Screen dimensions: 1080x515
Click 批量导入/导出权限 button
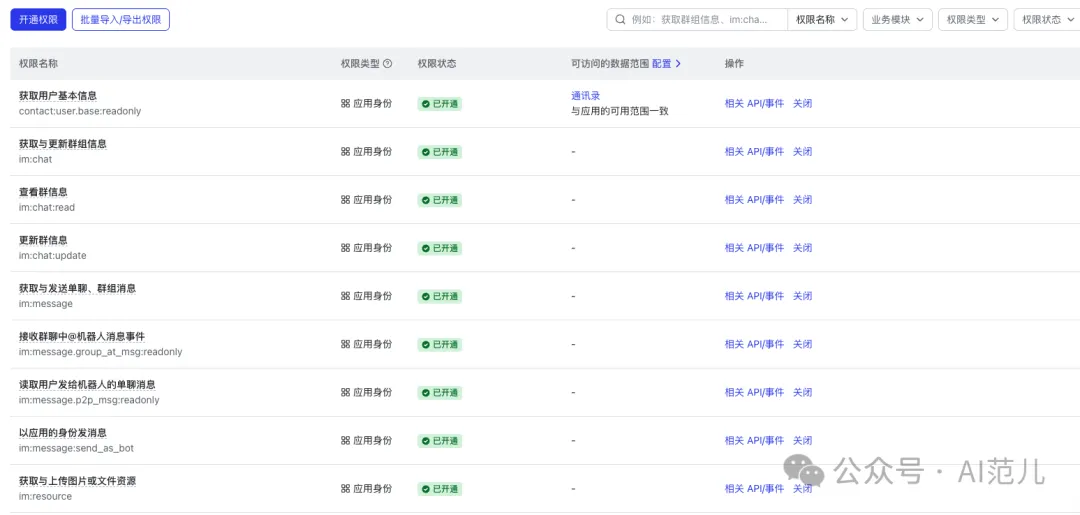[121, 19]
